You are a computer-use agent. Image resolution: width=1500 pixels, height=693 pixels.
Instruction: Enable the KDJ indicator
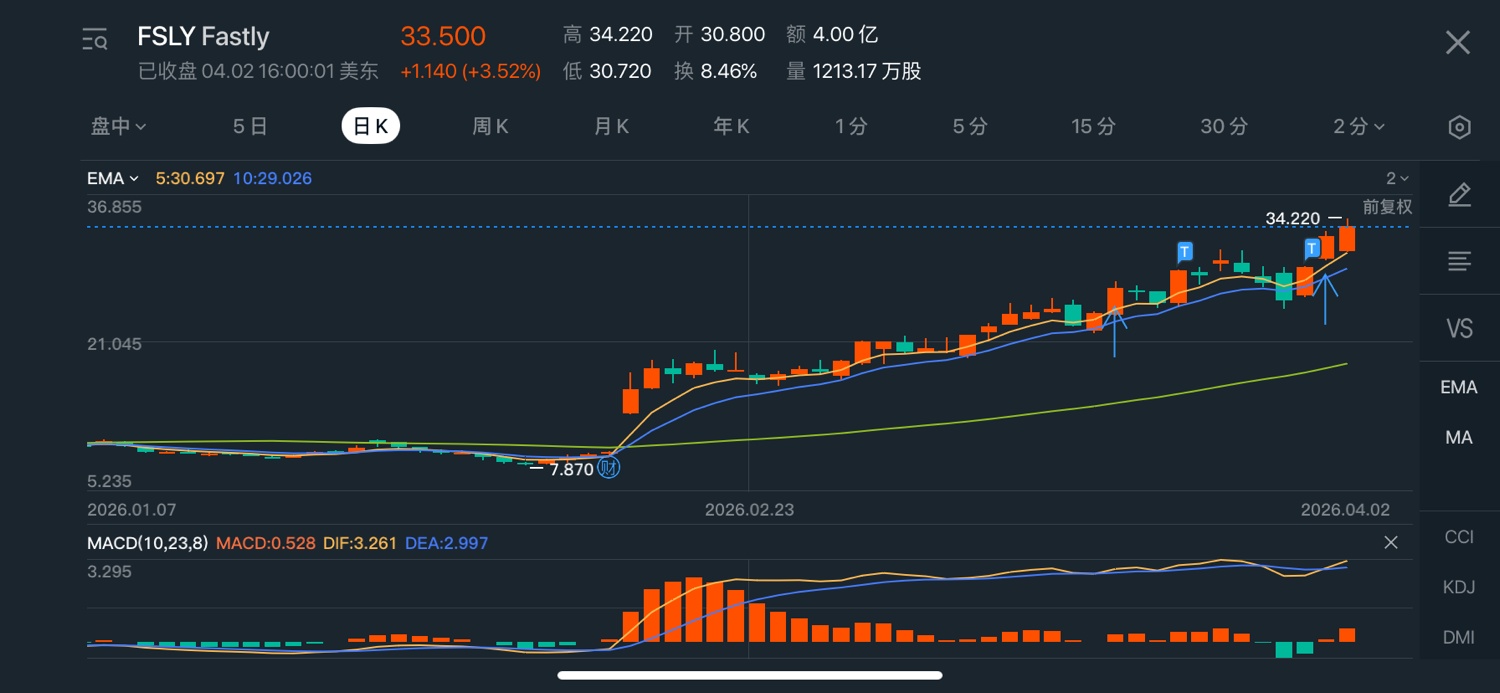click(1458, 587)
